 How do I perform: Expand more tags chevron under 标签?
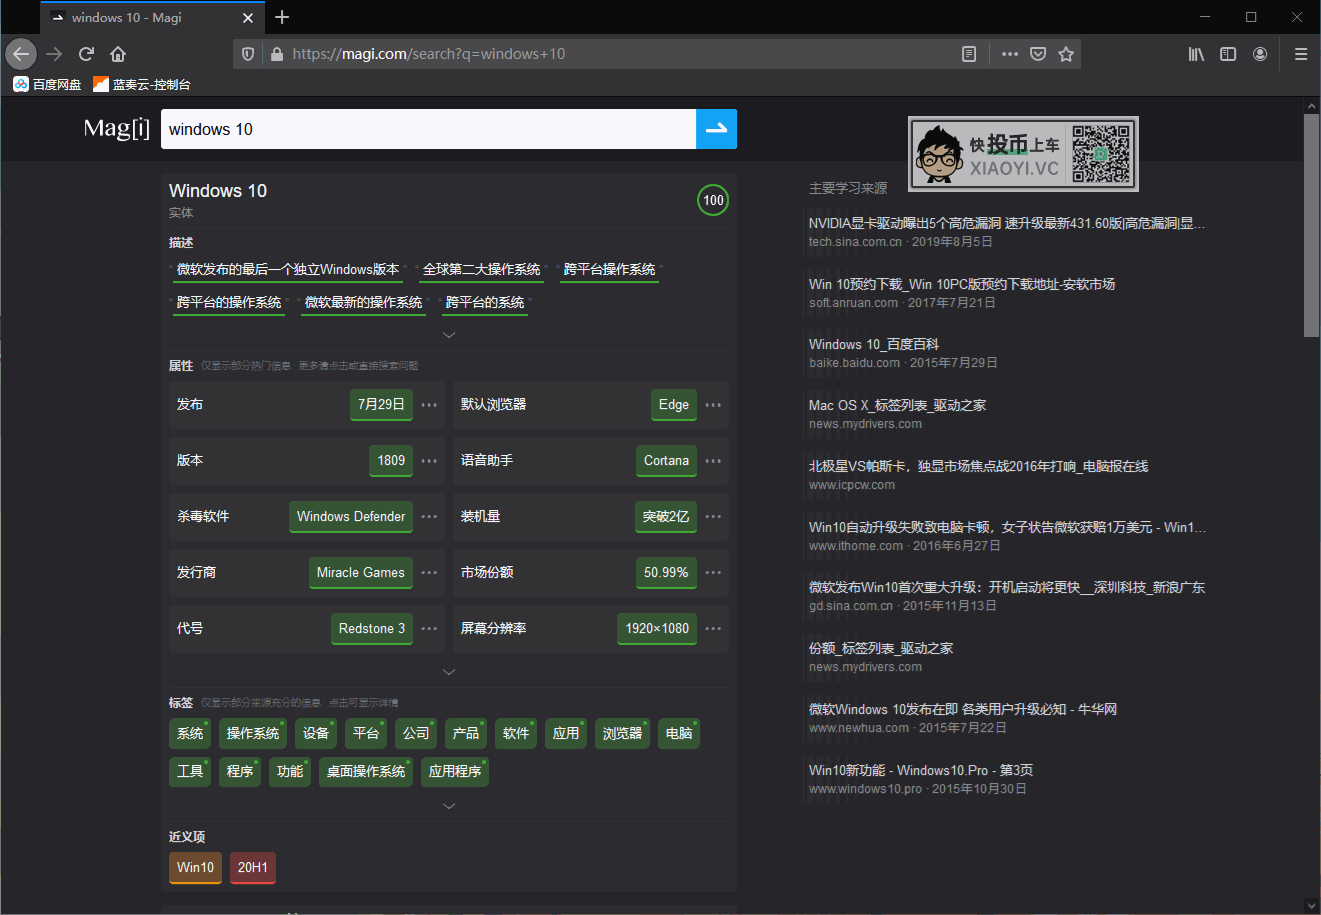449,806
